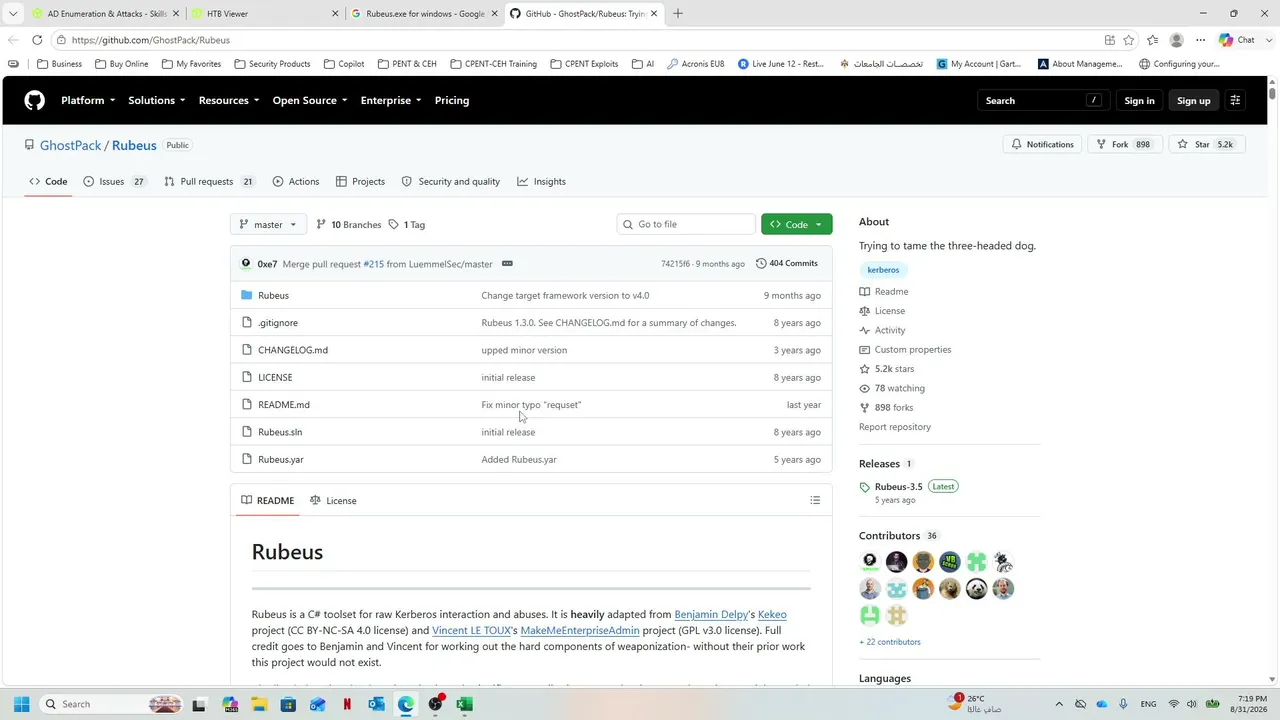The image size is (1280, 720).
Task: Click the Go to file search field
Action: (686, 225)
